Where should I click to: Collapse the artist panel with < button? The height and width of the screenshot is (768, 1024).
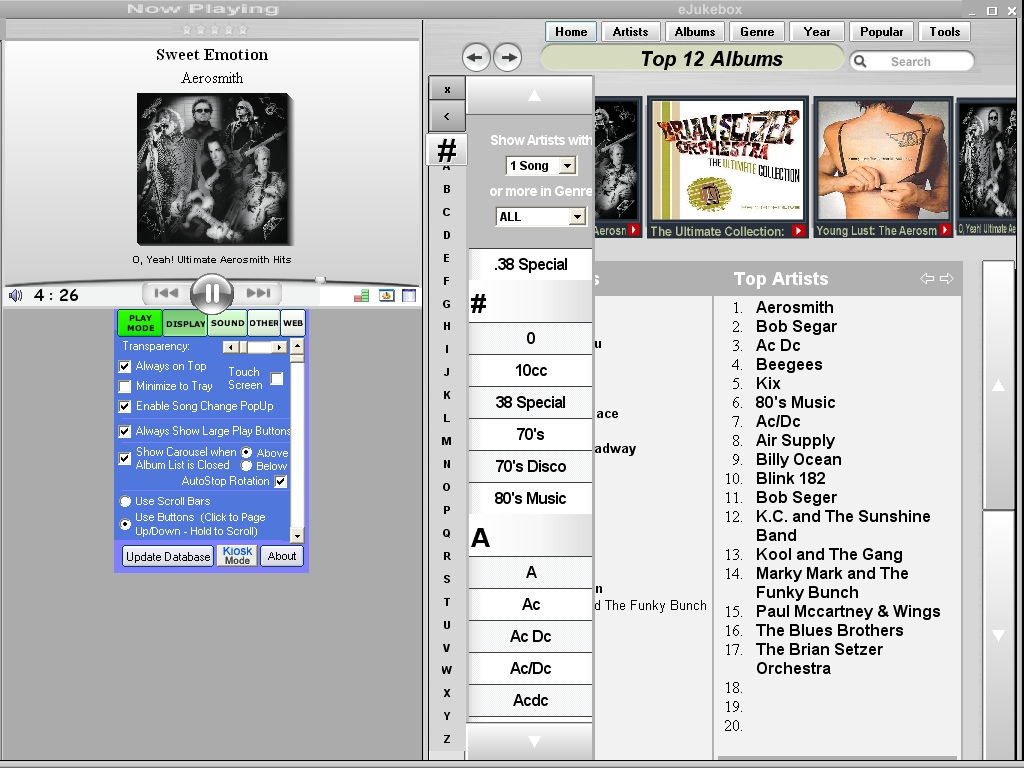(447, 116)
